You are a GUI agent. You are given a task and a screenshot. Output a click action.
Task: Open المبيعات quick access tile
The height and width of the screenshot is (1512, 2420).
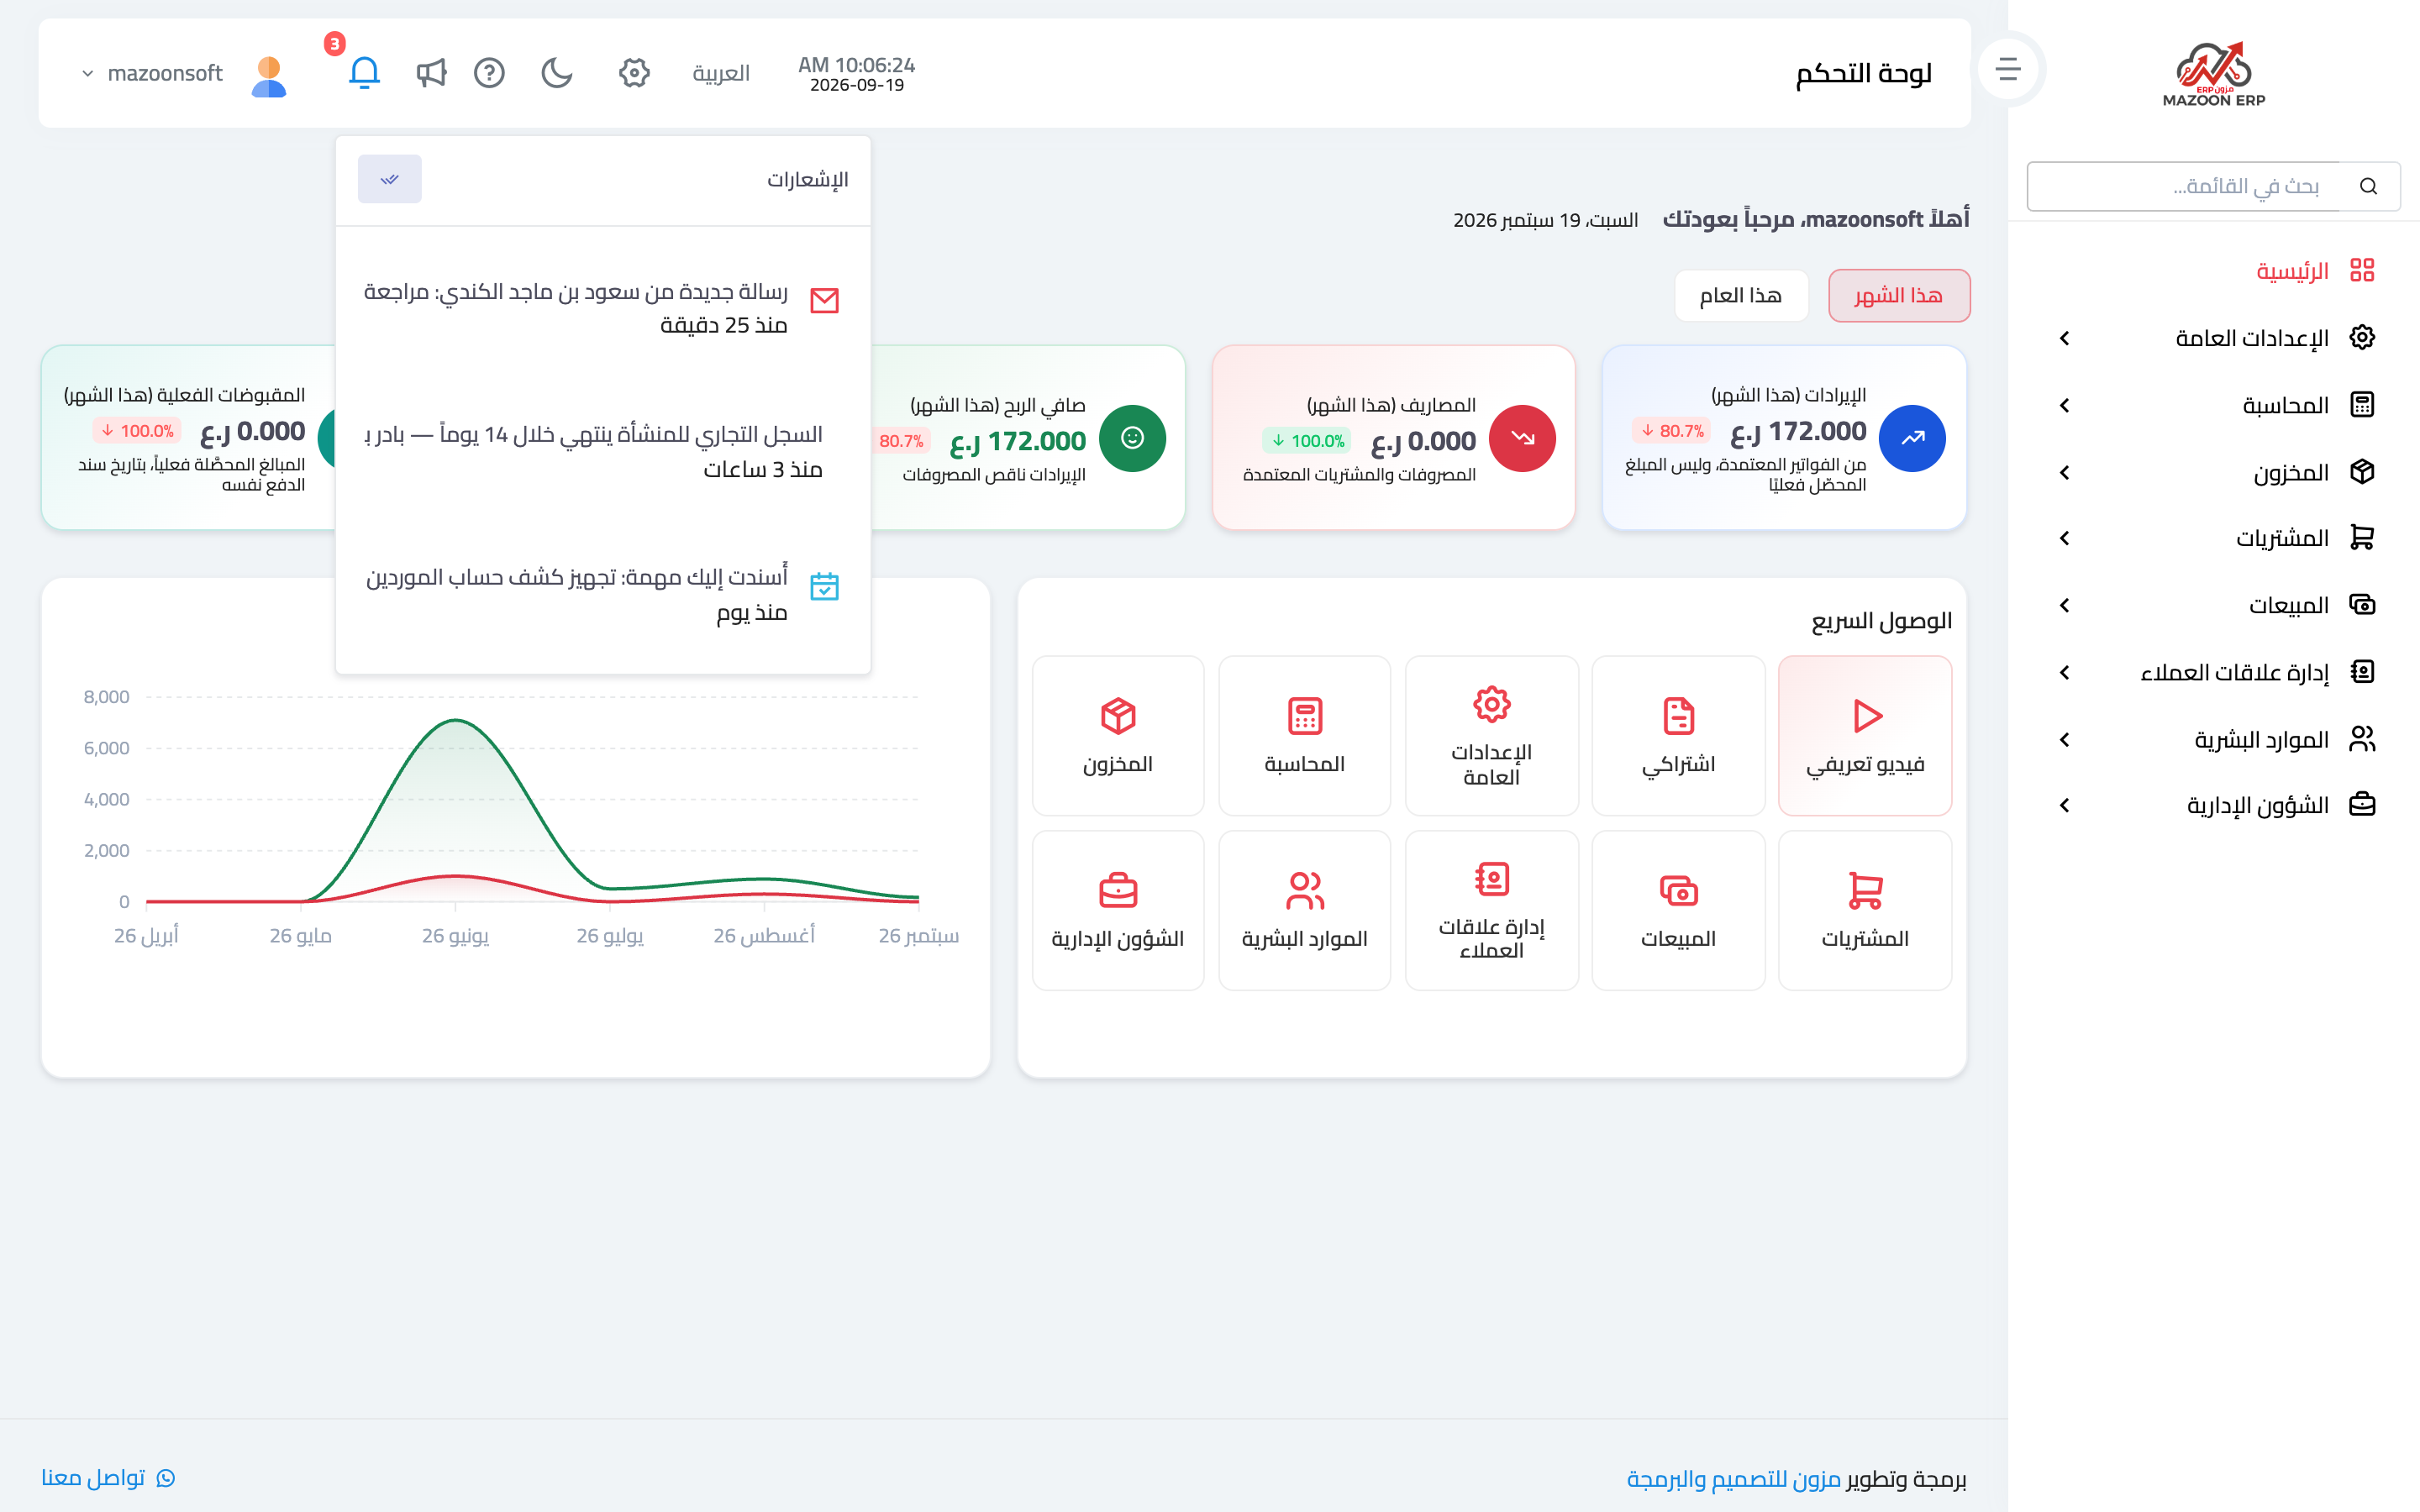(x=1678, y=910)
